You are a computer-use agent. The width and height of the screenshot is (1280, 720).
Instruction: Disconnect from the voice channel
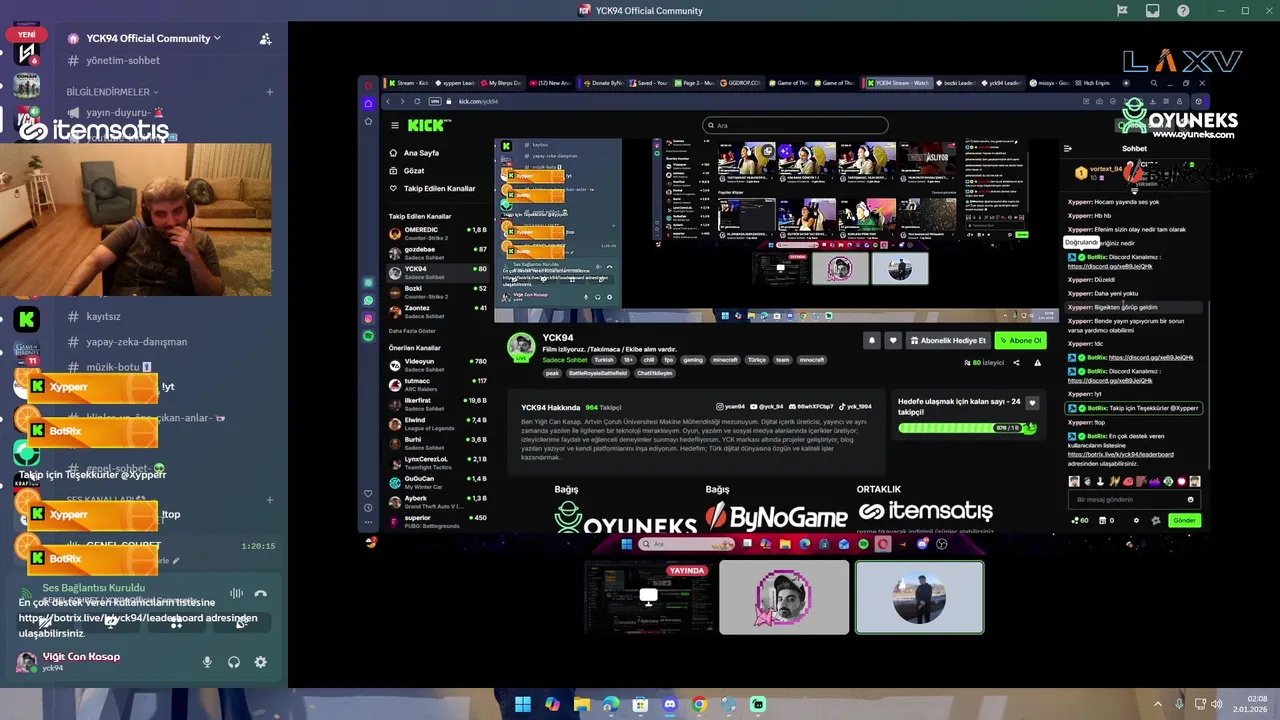pos(260,593)
